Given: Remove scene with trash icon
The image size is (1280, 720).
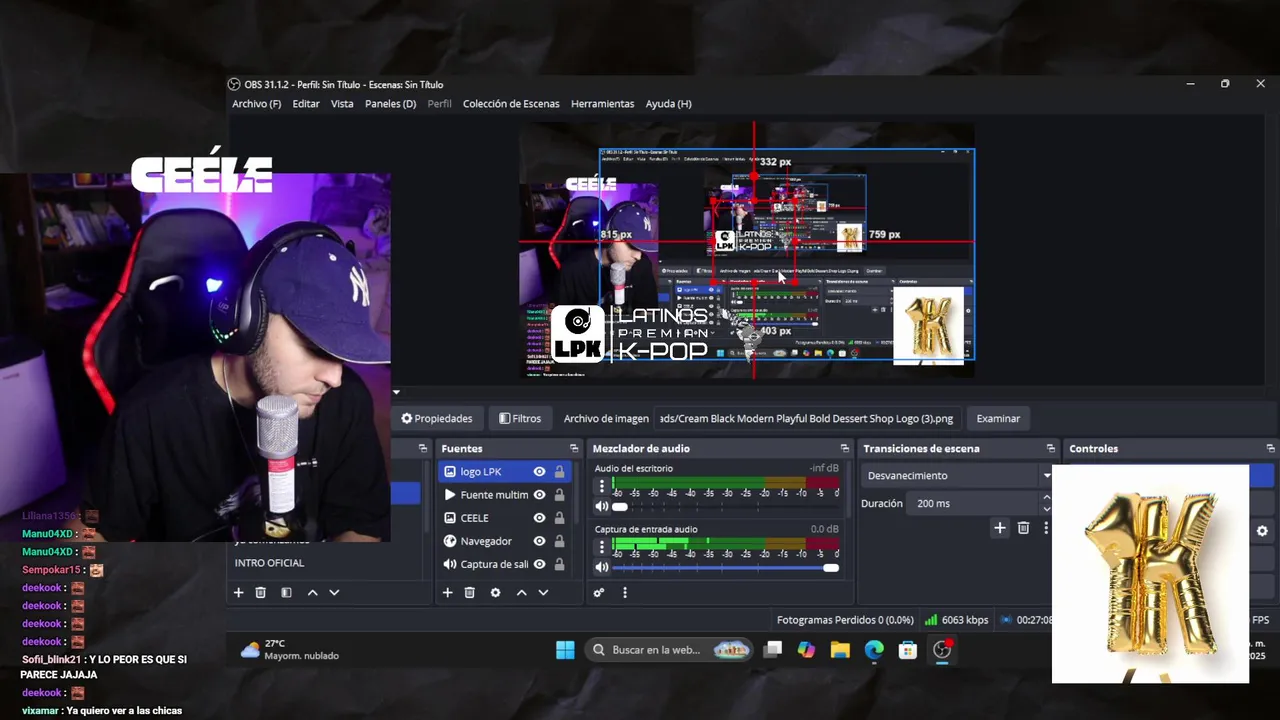Looking at the screenshot, I should [x=260, y=593].
